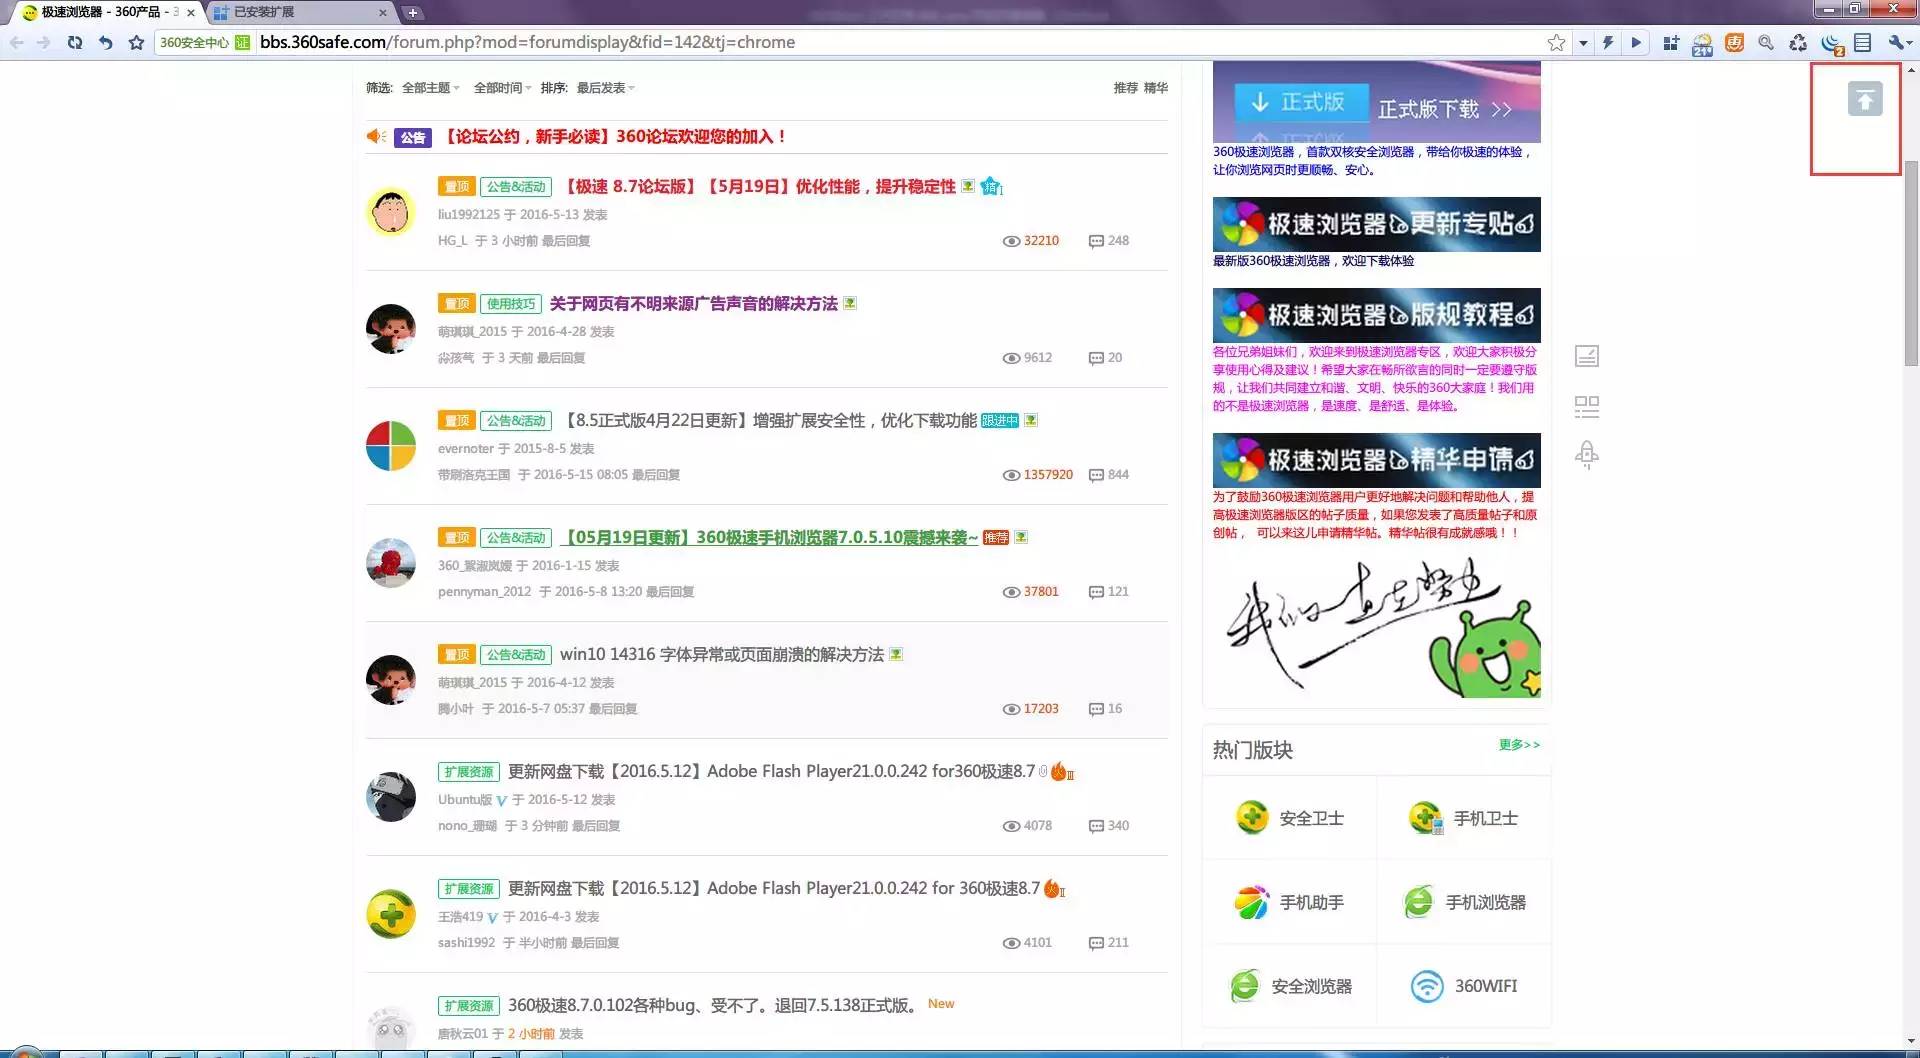Click the back-to-top arrow button
Viewport: 1920px width, 1058px height.
pos(1864,99)
